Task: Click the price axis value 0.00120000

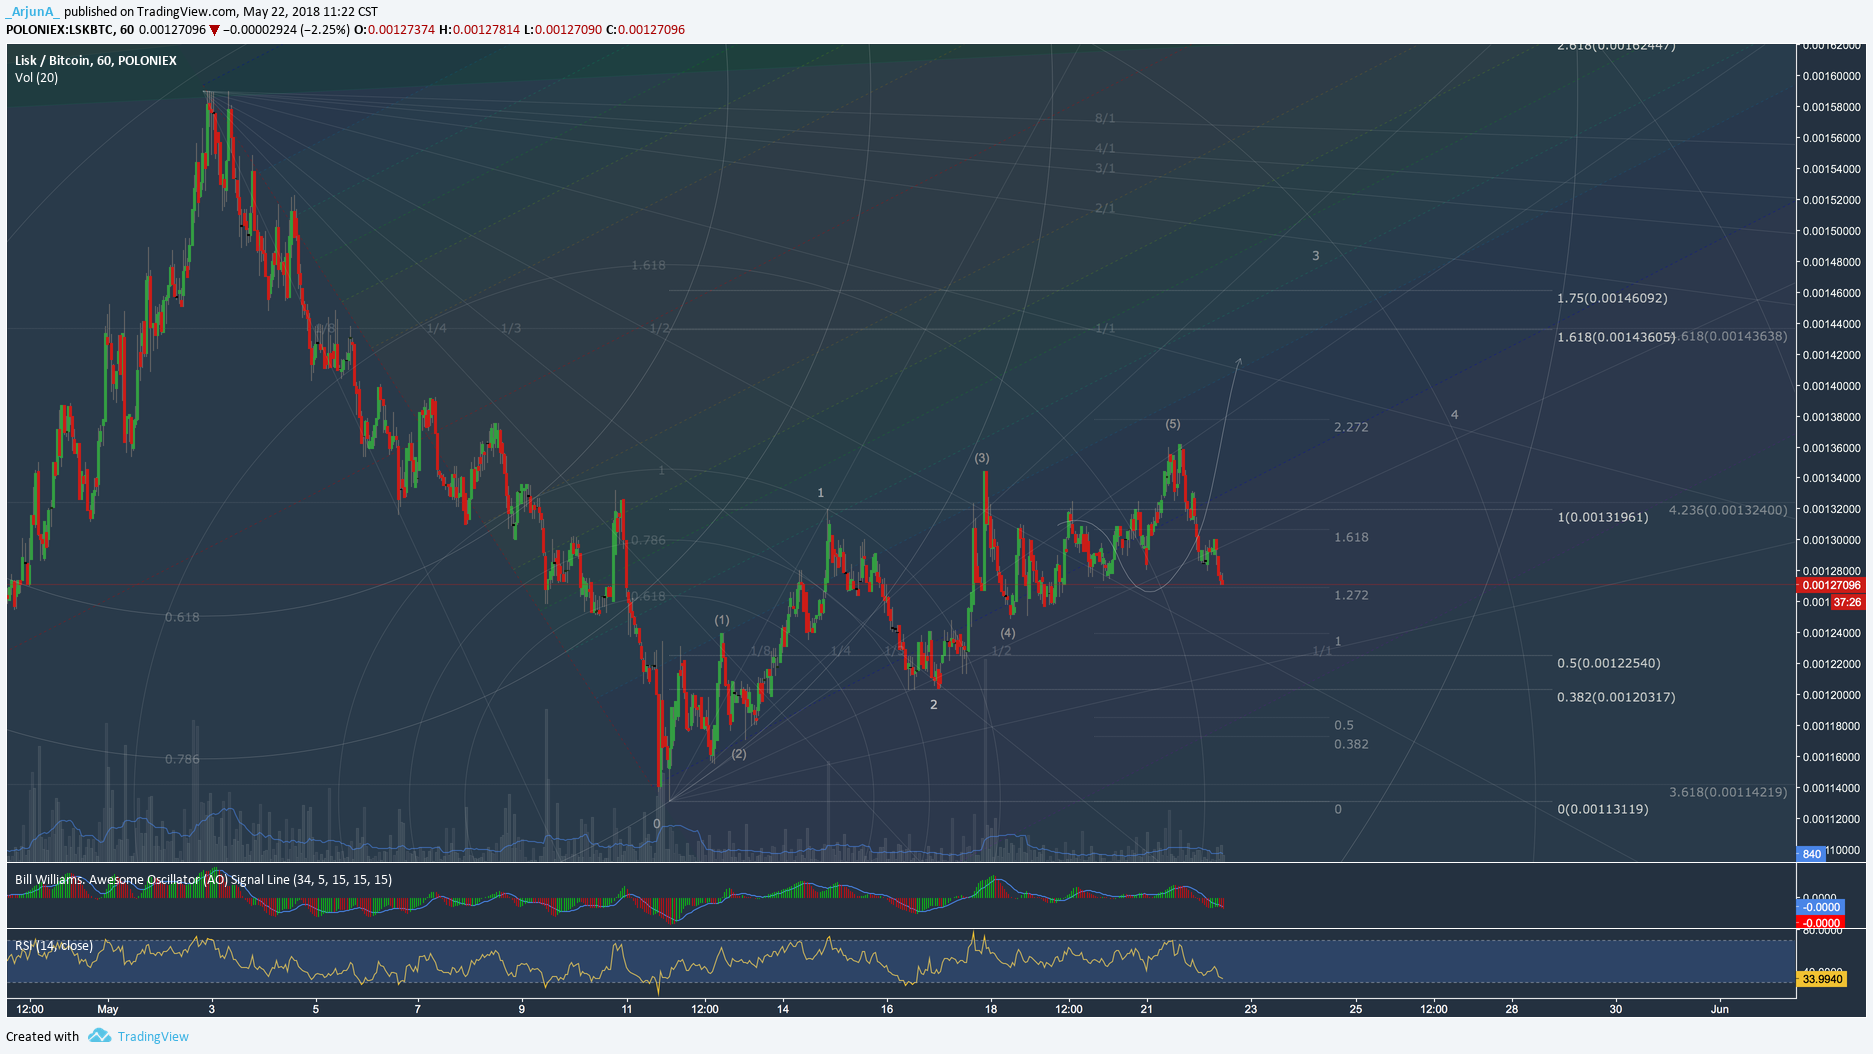Action: click(x=1832, y=695)
